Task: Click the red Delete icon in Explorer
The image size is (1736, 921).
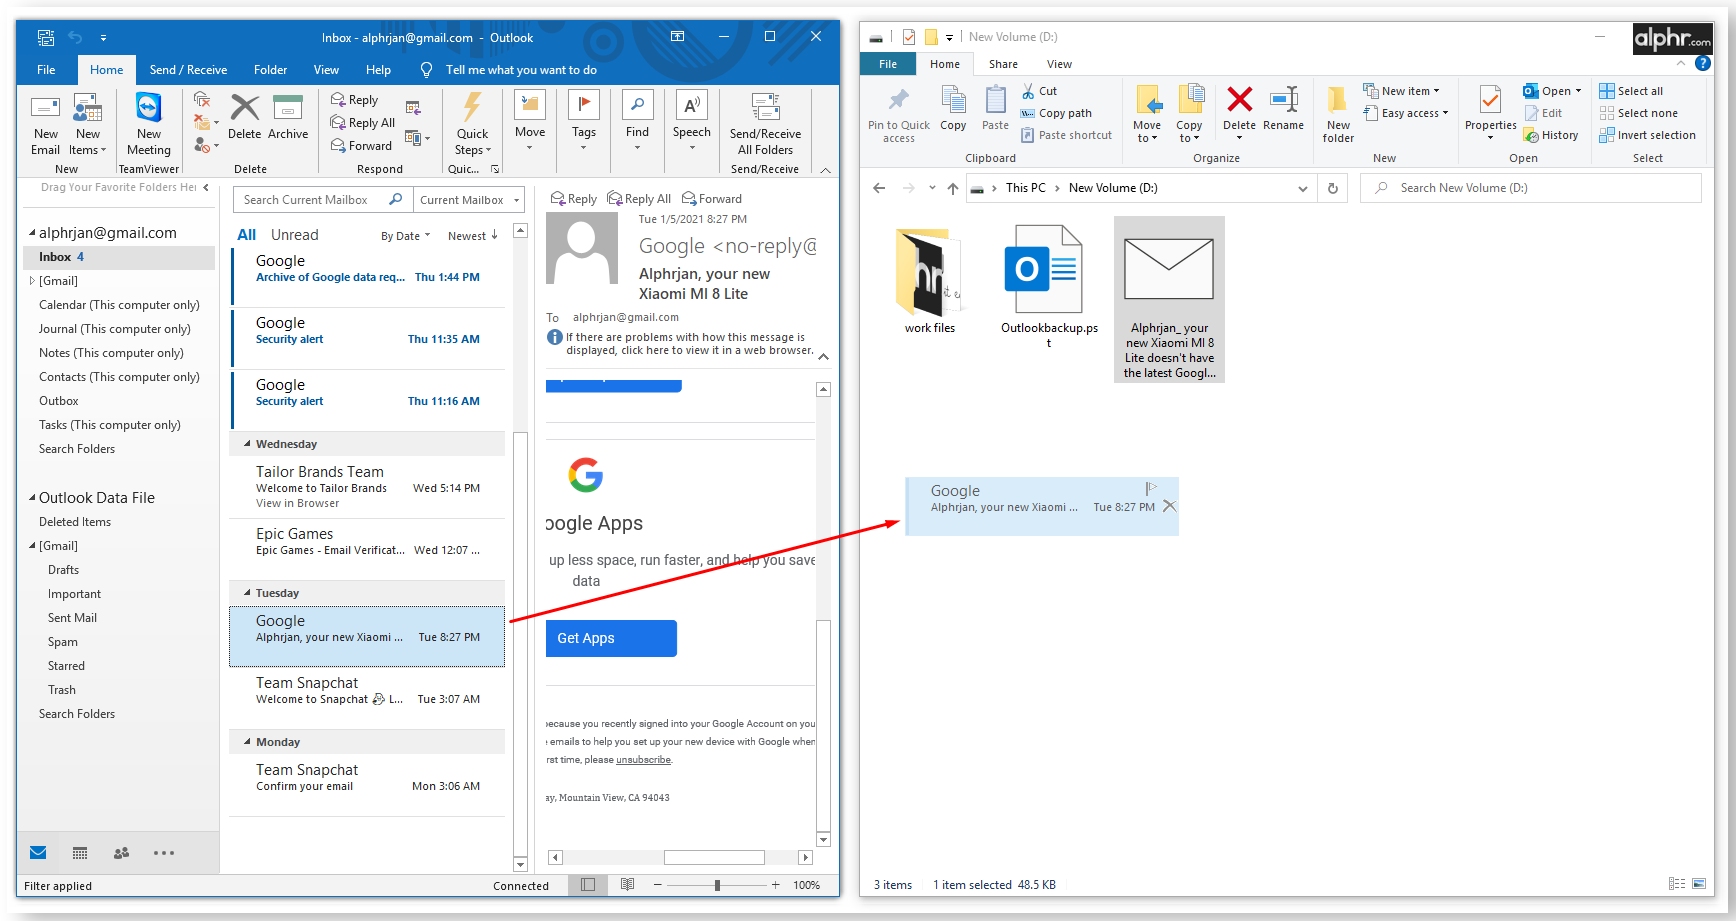Action: point(1239,109)
